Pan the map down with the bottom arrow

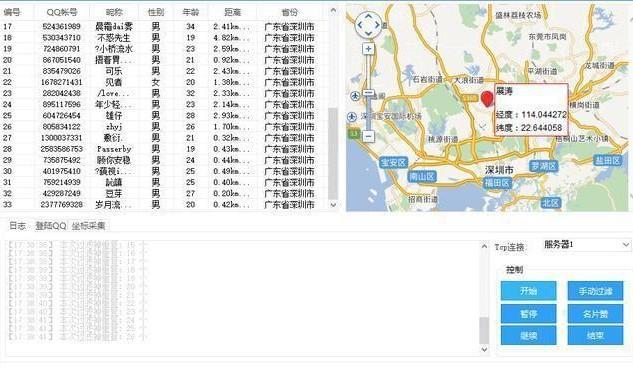368,33
